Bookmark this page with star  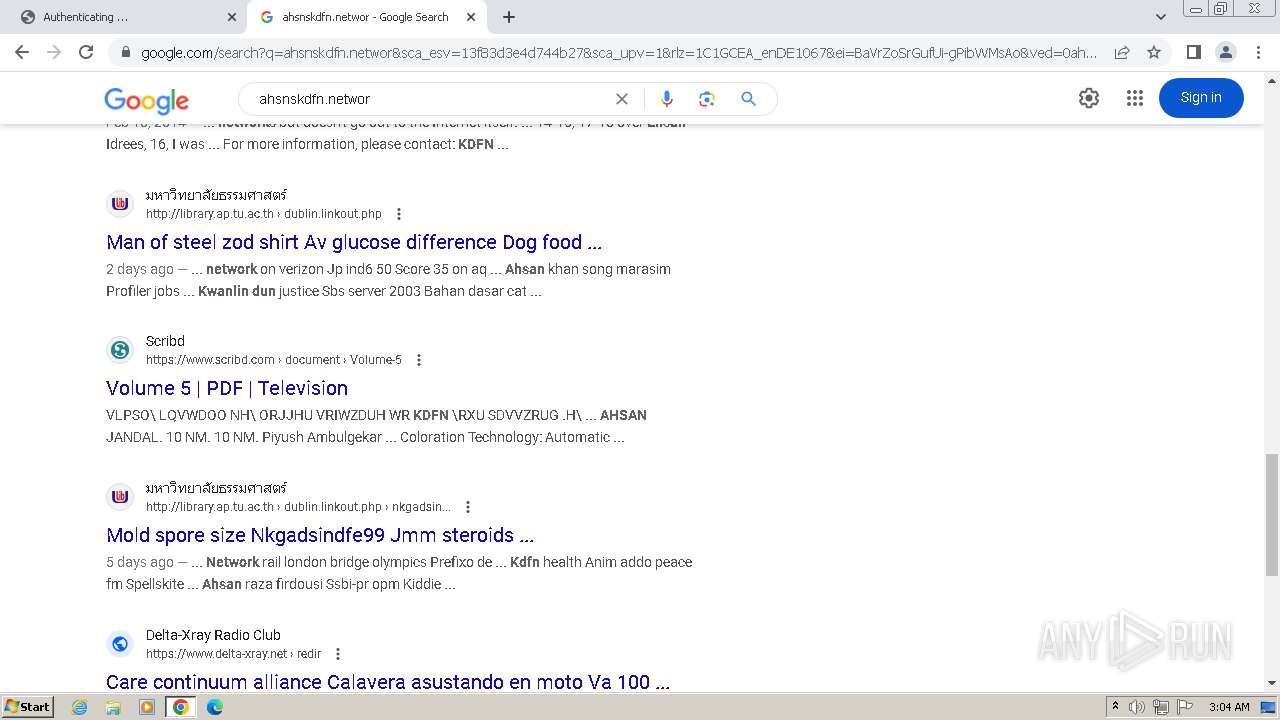(x=1154, y=53)
